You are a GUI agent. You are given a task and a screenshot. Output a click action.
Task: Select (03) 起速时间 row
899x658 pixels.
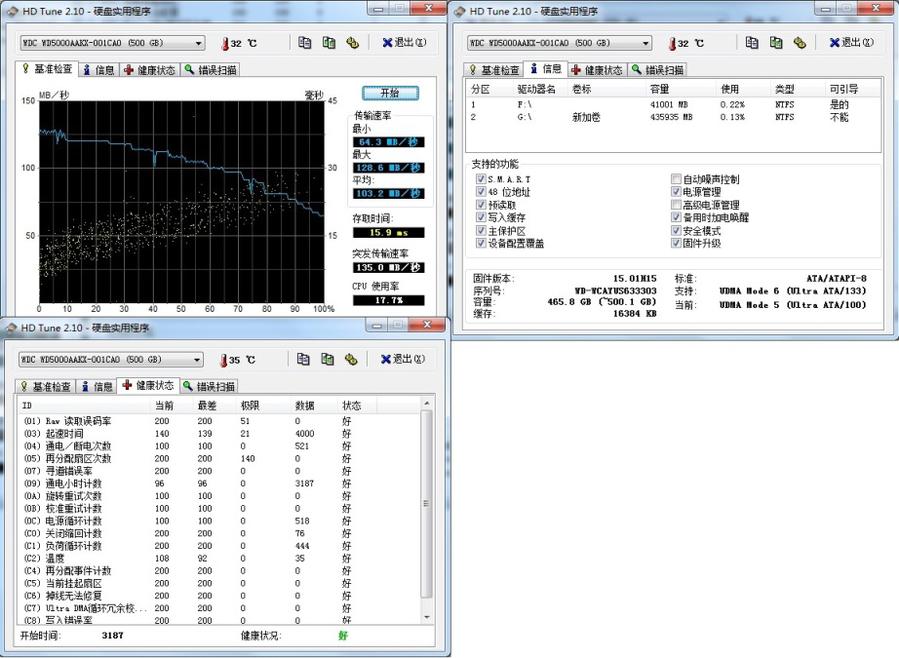(x=220, y=433)
